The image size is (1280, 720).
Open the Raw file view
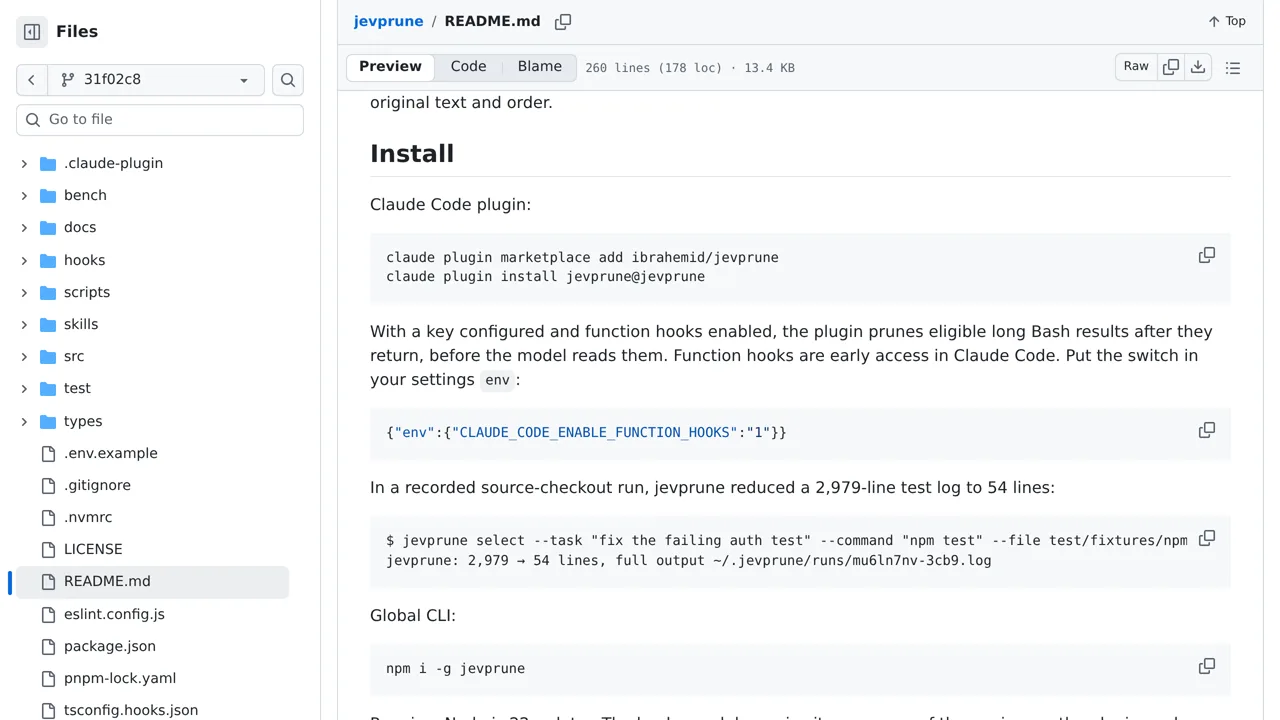[1136, 67]
